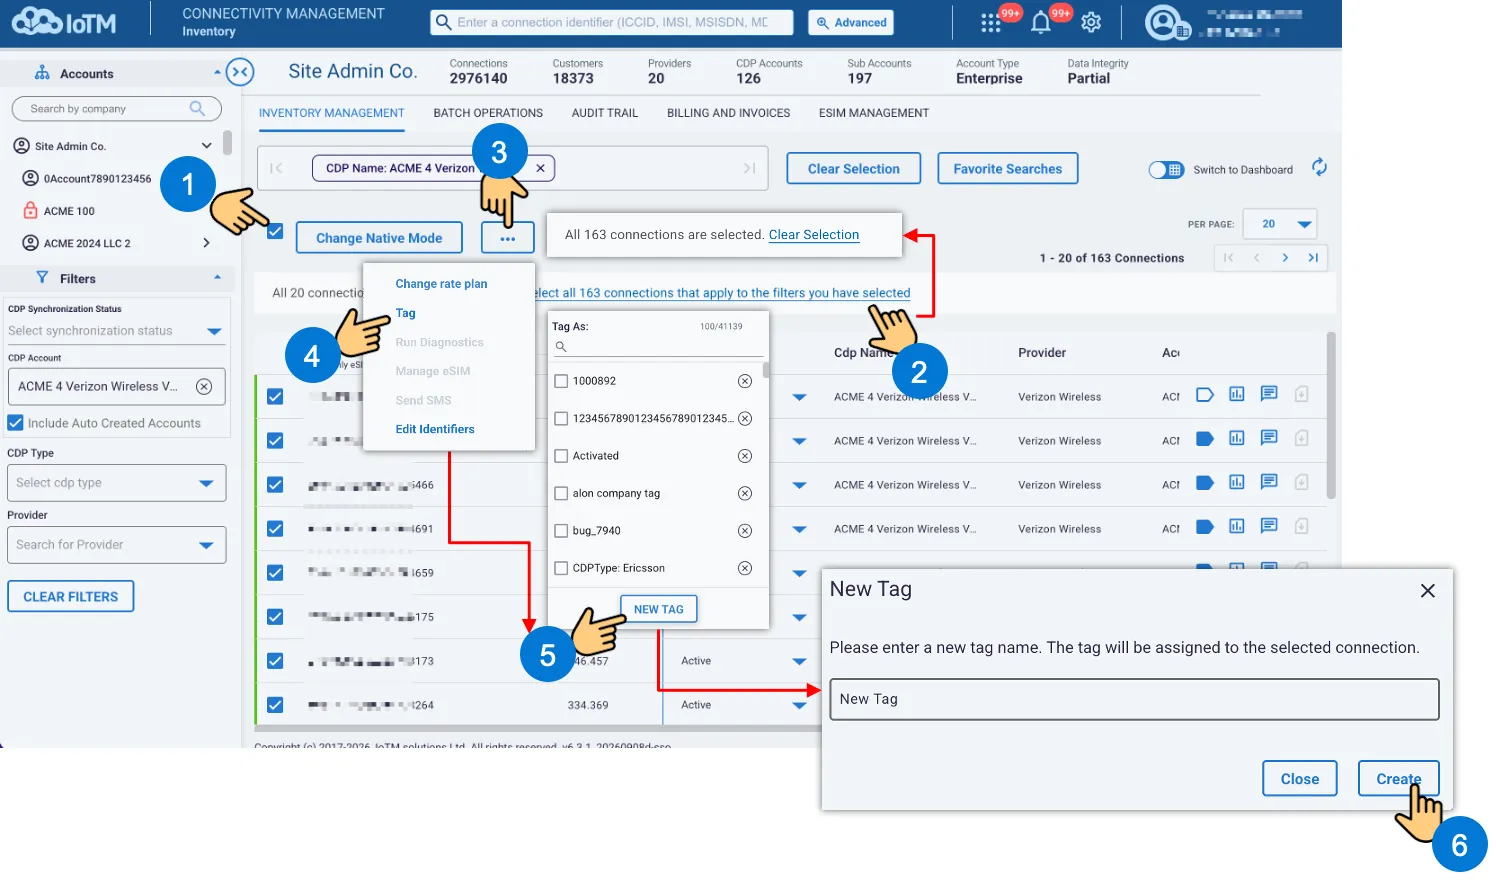Click the search magnifier in company search
Viewport: 1496px width, 894px height.
click(197, 108)
